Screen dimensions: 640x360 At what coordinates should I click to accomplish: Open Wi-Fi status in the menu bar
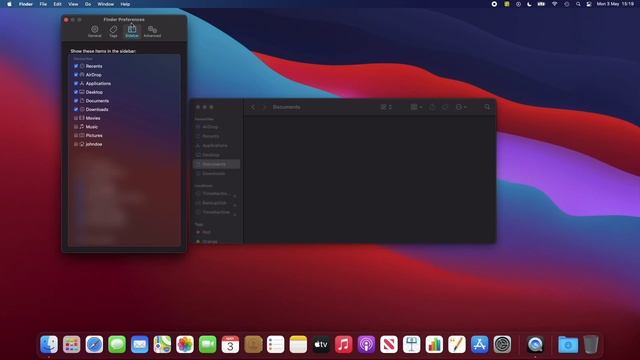pyautogui.click(x=554, y=4)
